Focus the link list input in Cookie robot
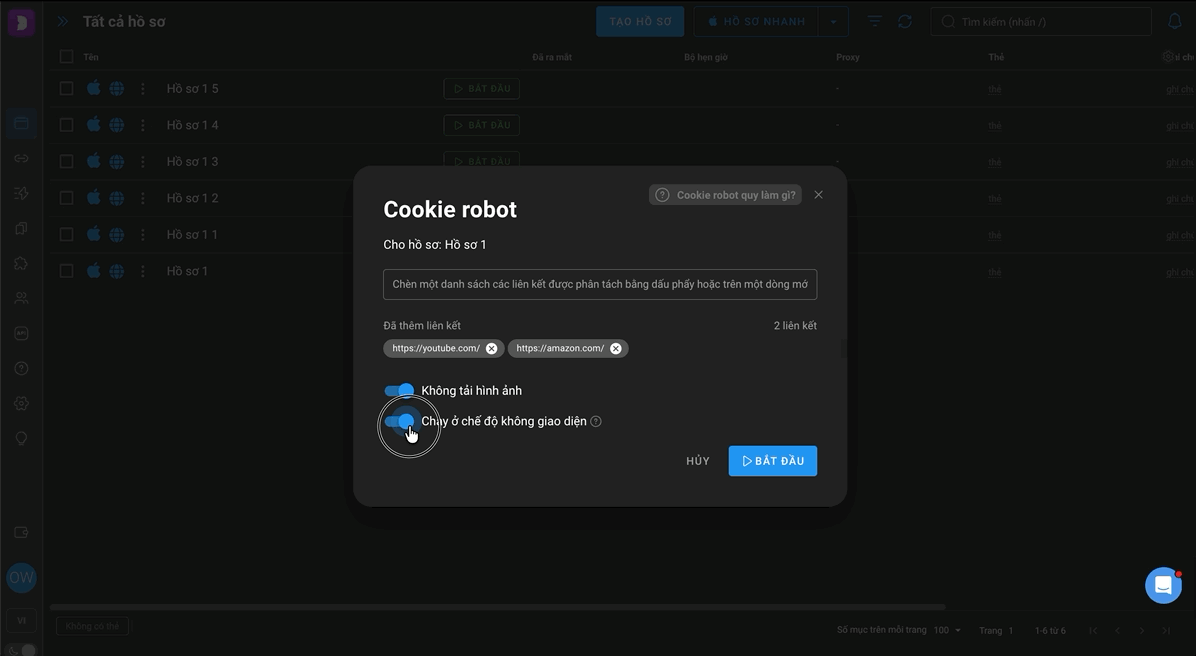The height and width of the screenshot is (656, 1196). click(600, 285)
